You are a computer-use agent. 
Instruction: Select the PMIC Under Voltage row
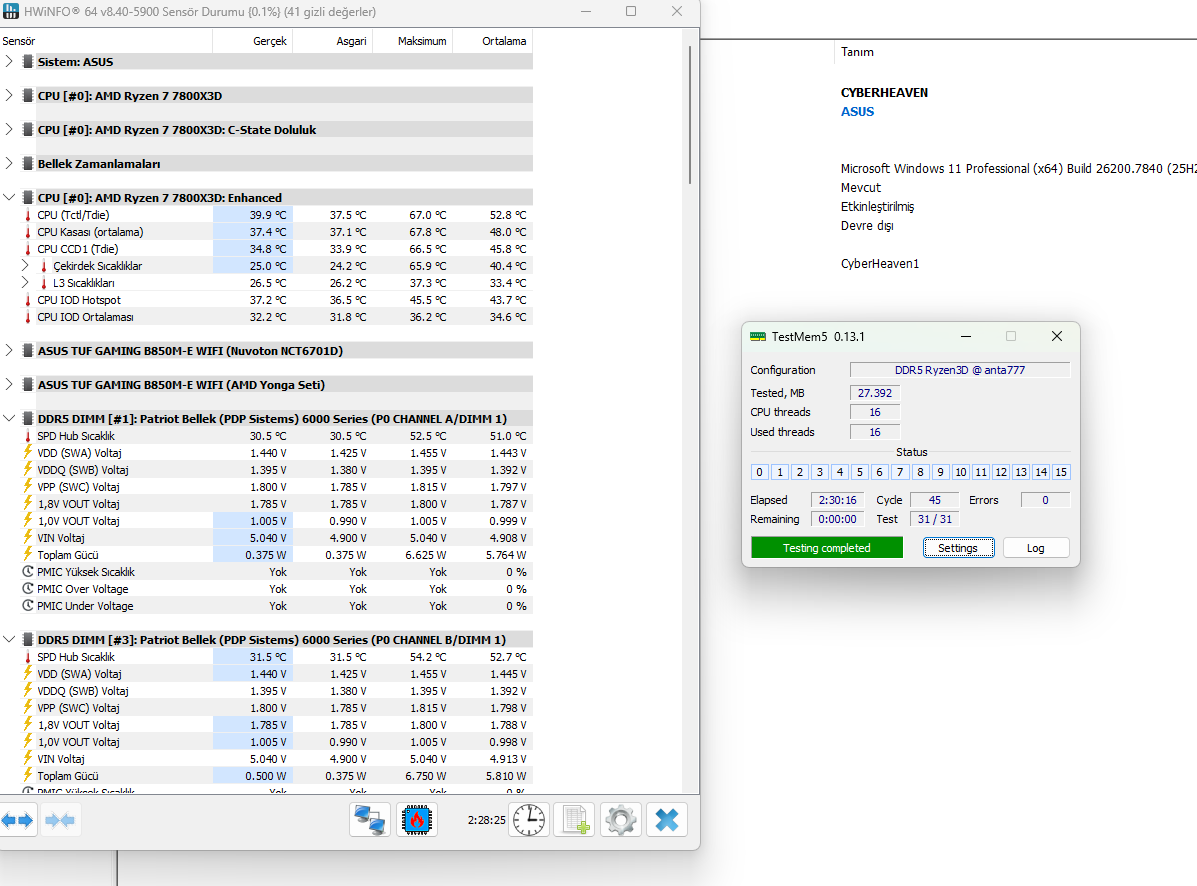(x=266, y=606)
